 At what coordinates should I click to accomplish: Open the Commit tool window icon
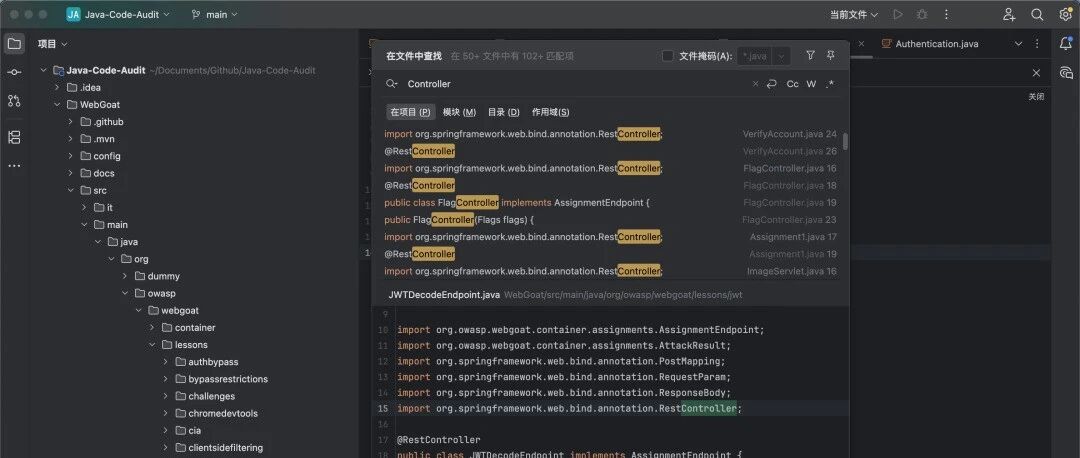pos(14,72)
